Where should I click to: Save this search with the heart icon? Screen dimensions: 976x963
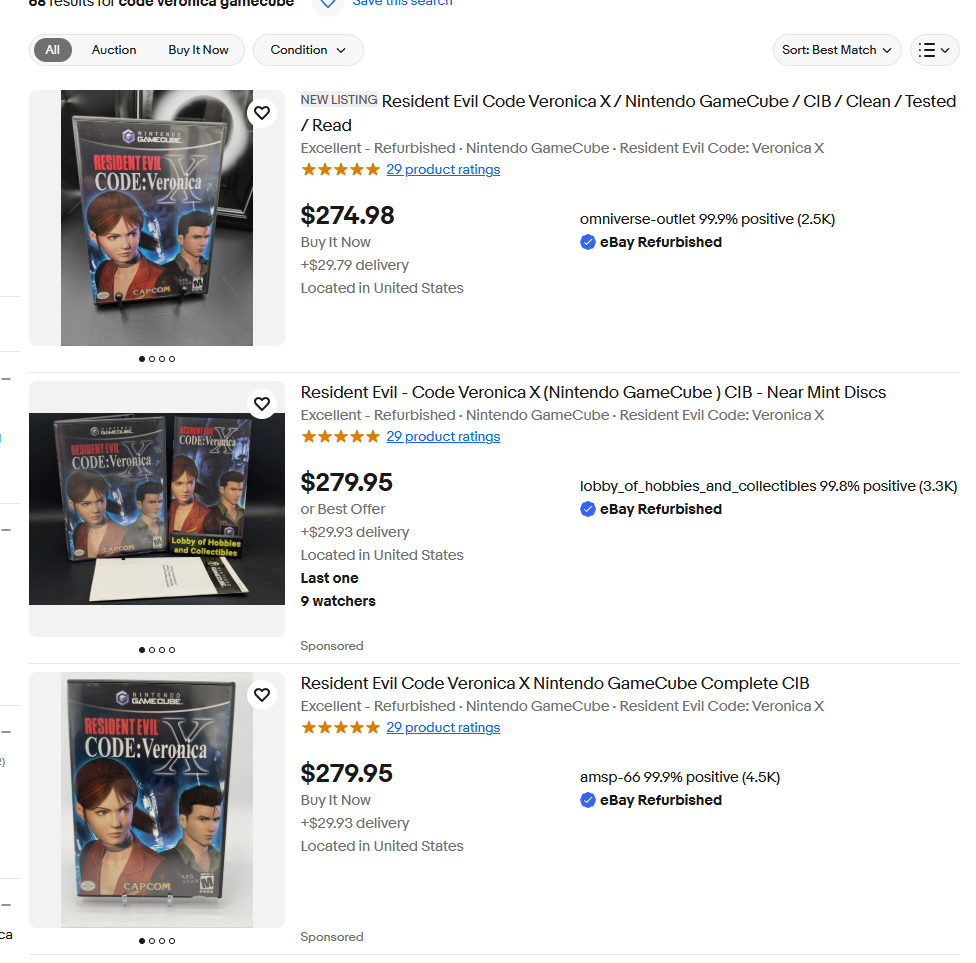[x=328, y=5]
